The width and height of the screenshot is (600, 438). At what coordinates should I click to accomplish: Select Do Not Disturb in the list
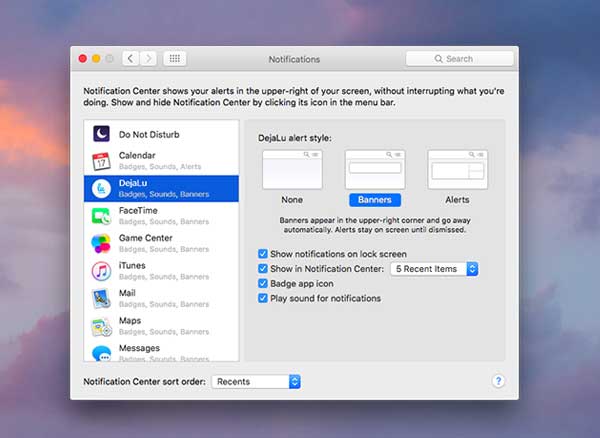(x=161, y=134)
